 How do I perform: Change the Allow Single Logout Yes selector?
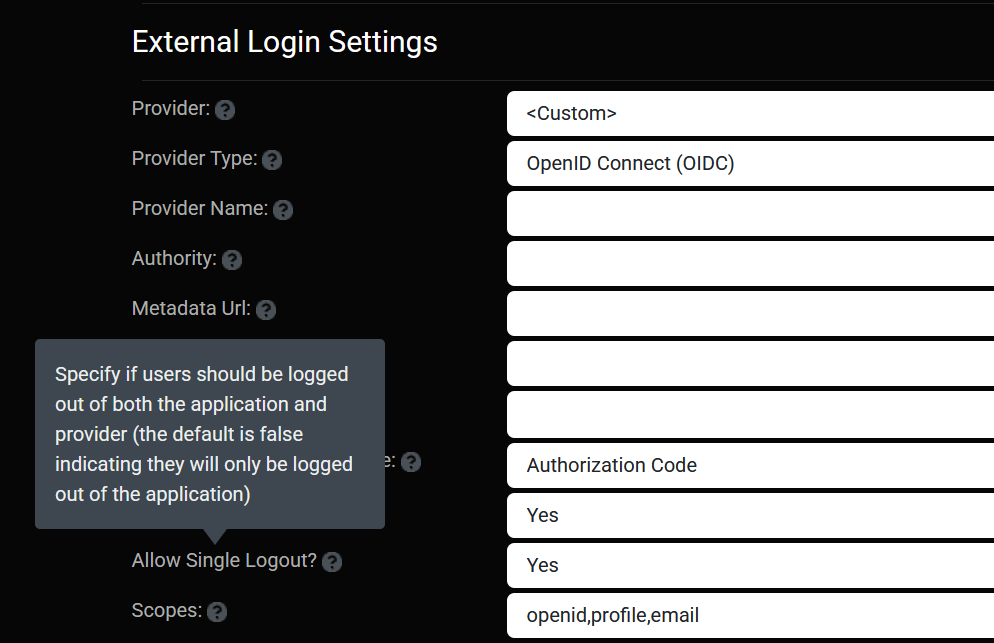750,565
